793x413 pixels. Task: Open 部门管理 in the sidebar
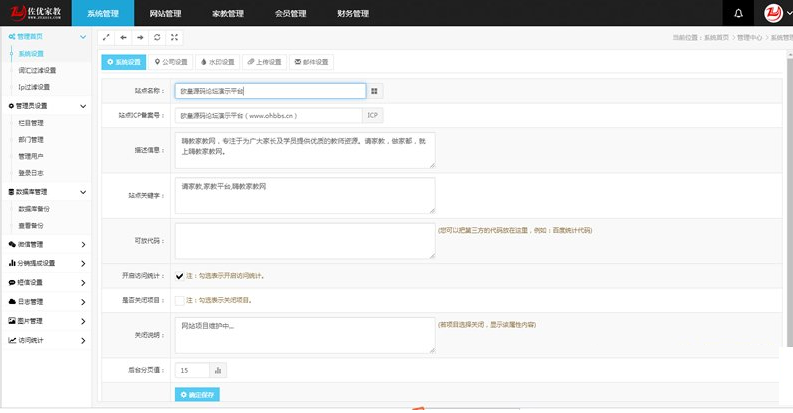(31, 140)
